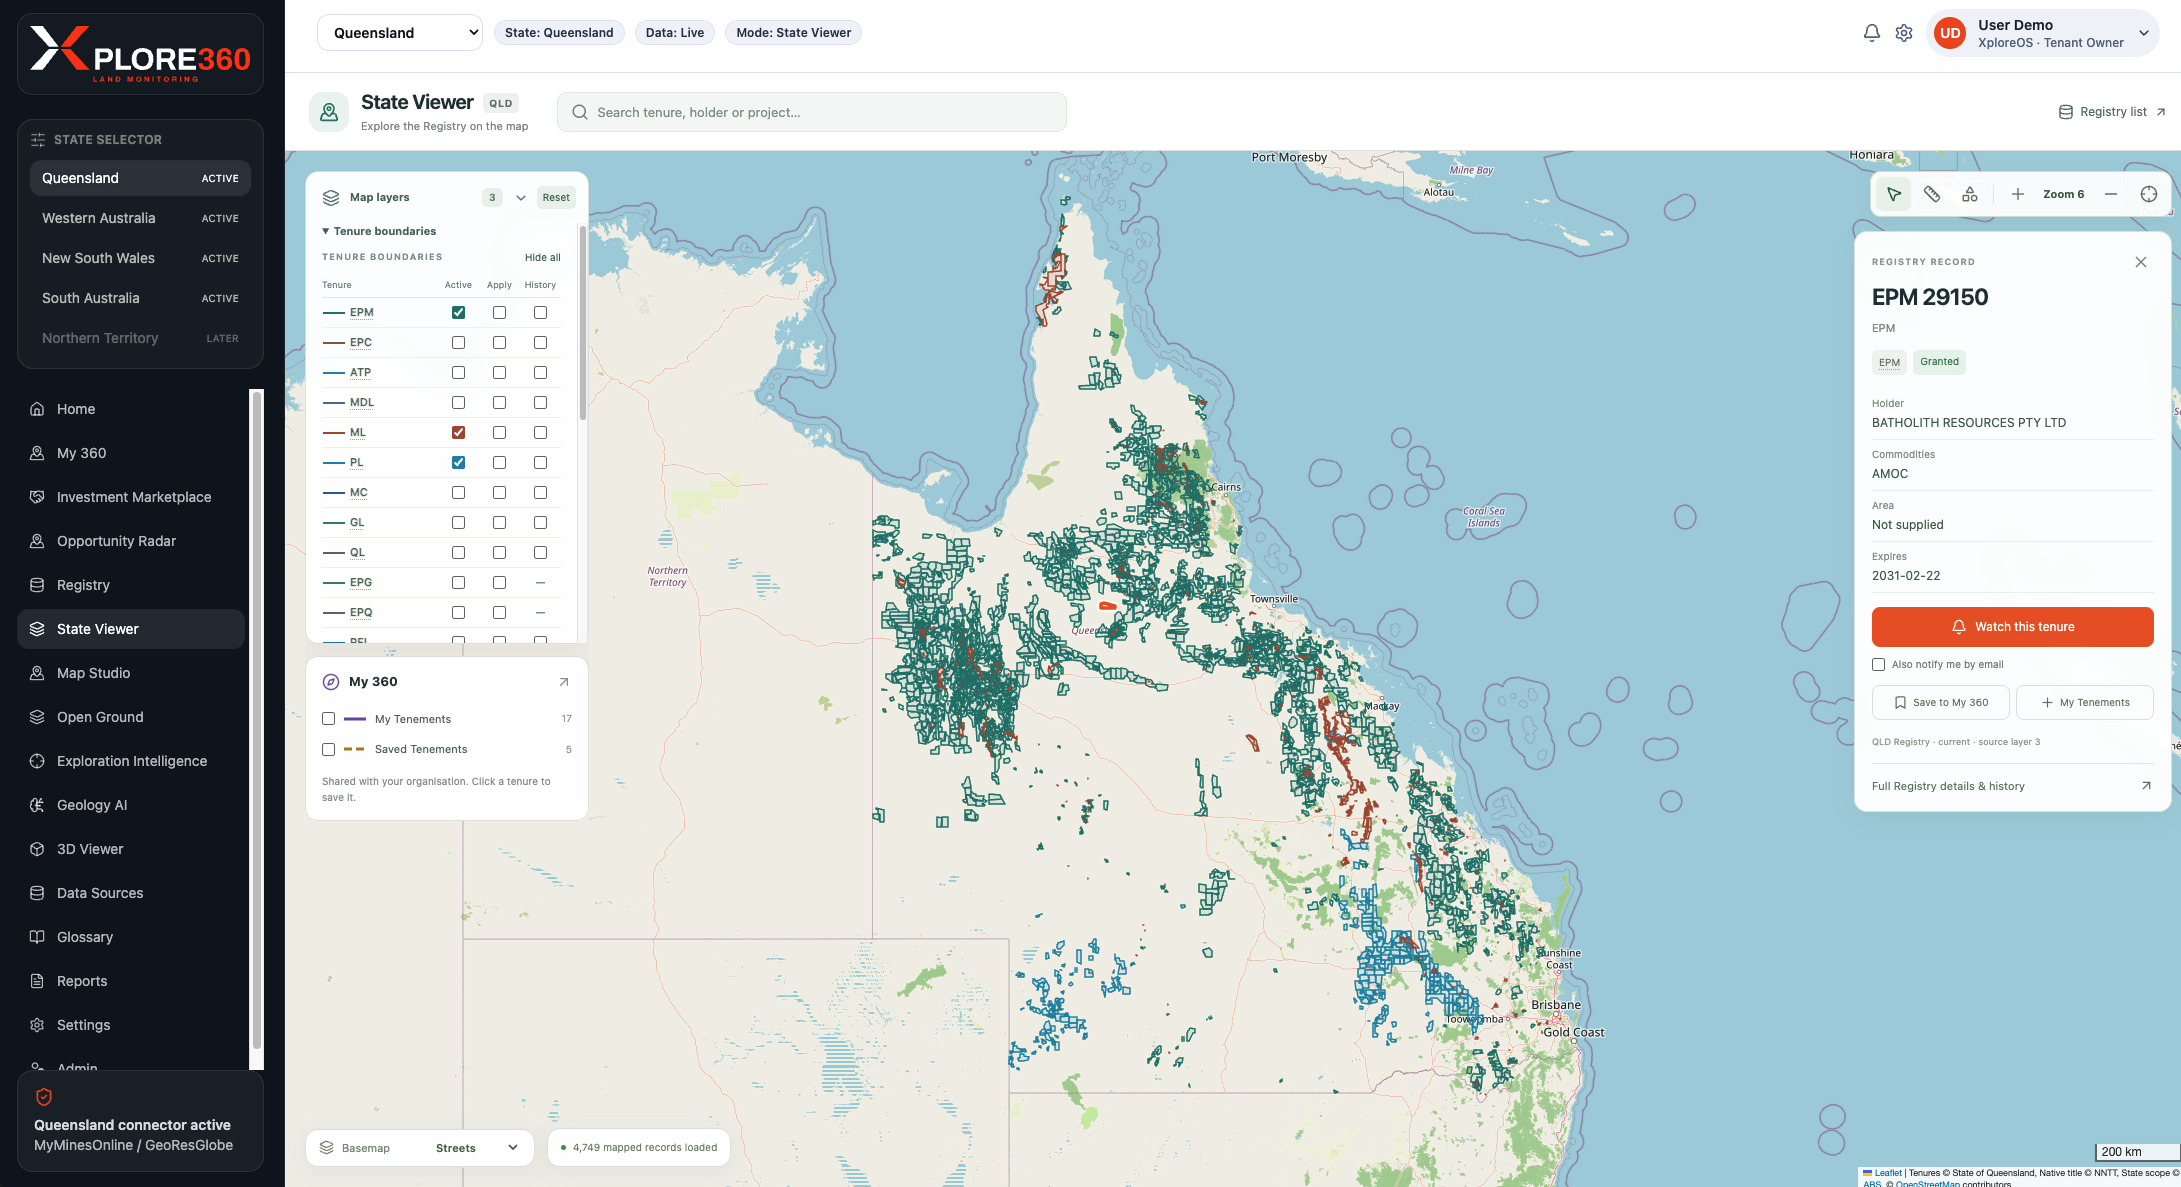The image size is (2181, 1187).
Task: Open the notifications bell
Action: [1872, 33]
